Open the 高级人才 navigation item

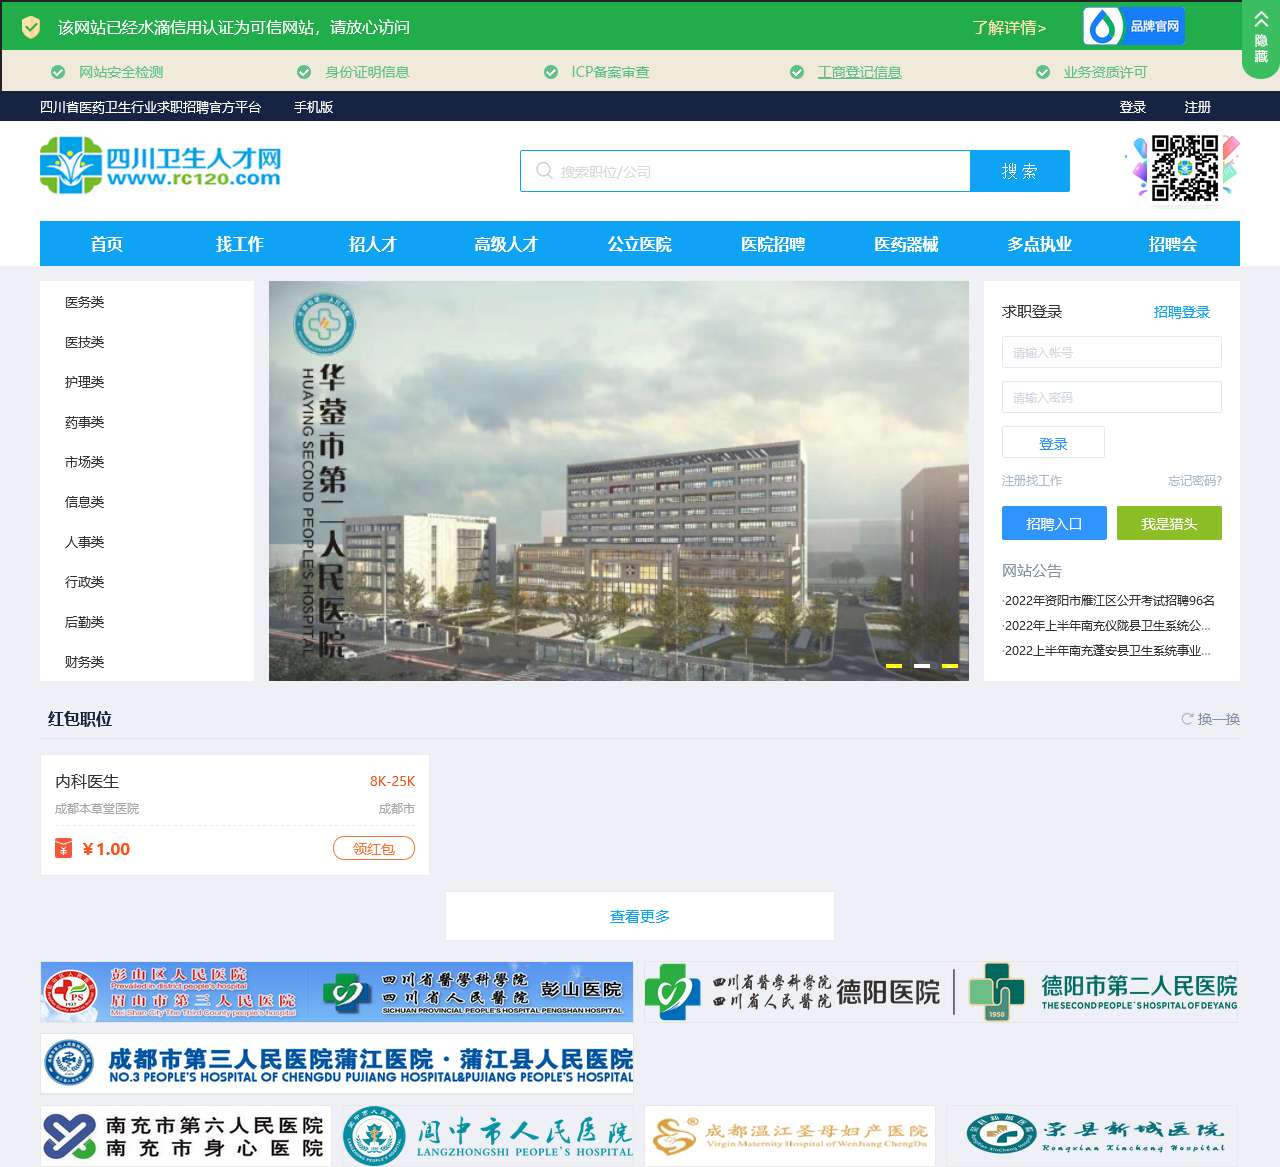[506, 244]
